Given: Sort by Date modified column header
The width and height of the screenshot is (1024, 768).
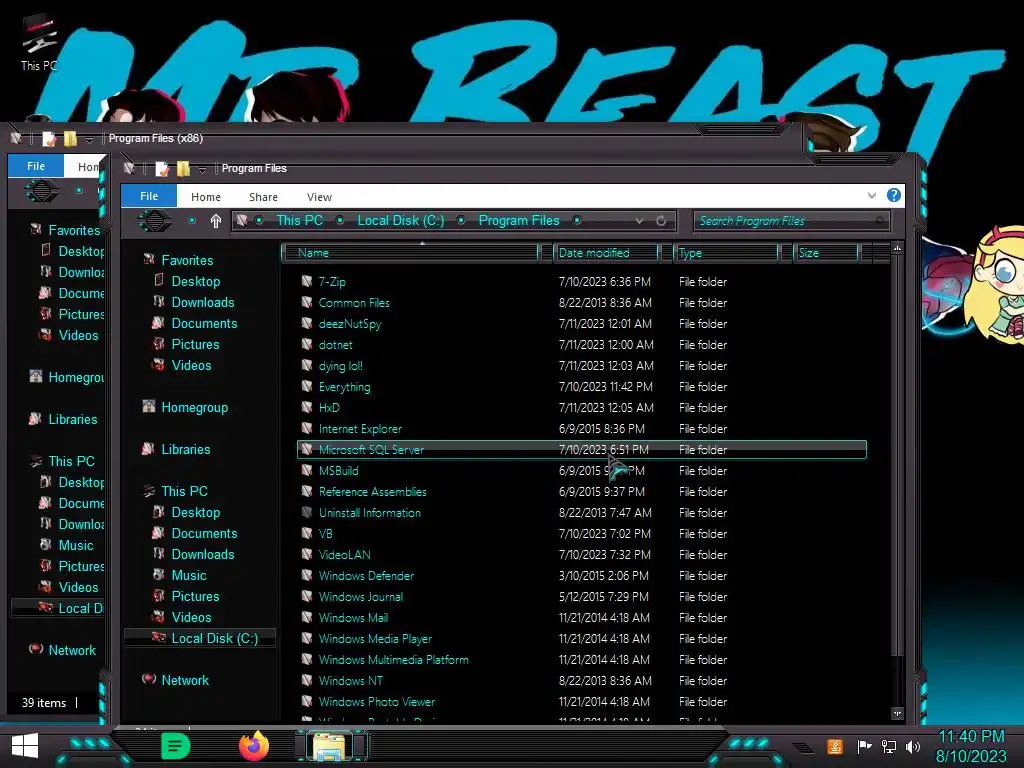Looking at the screenshot, I should tap(605, 253).
